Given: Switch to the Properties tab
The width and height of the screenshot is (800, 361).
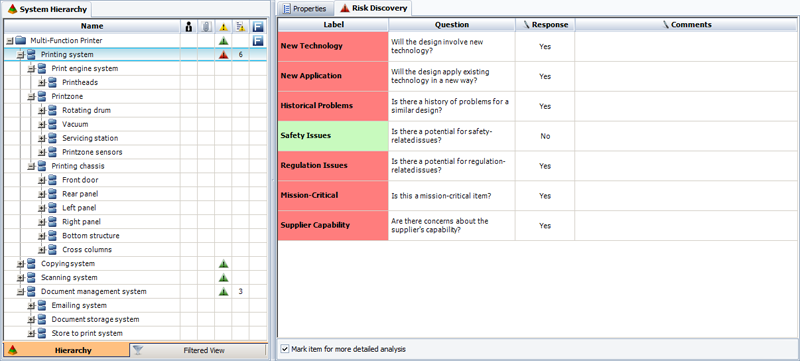Looking at the screenshot, I should point(305,8).
